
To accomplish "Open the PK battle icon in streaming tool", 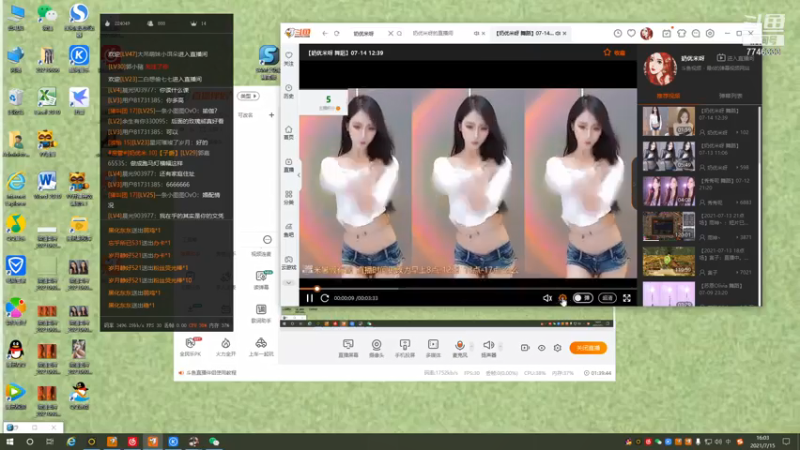I will pos(190,346).
